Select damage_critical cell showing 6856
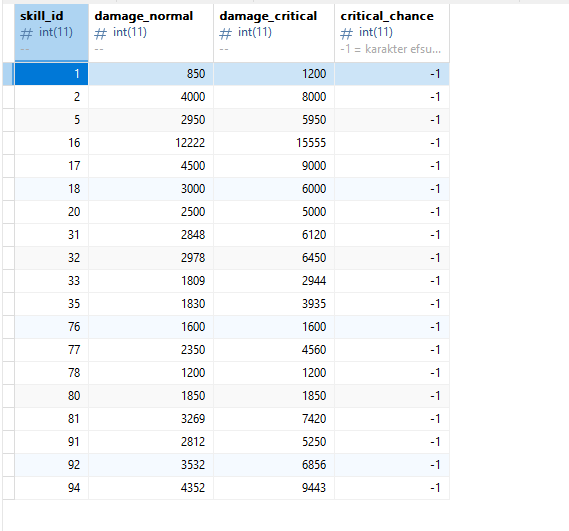 pyautogui.click(x=274, y=465)
